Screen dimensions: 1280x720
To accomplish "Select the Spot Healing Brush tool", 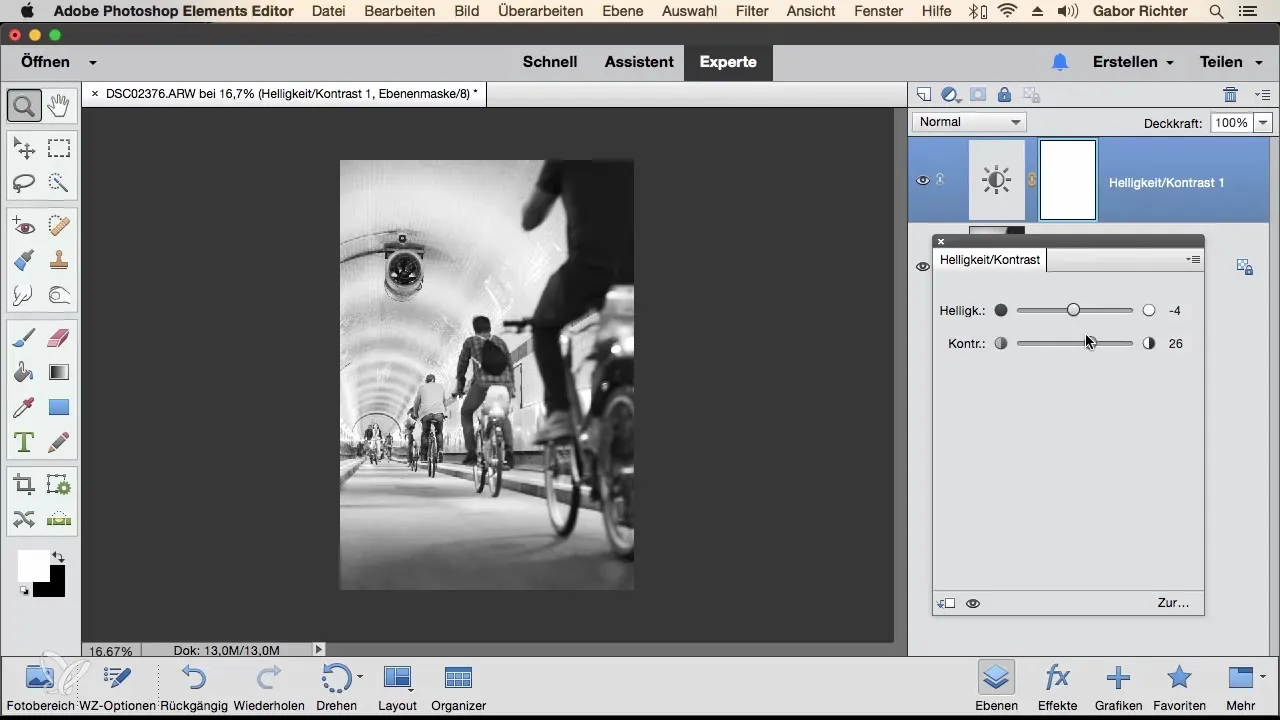I will pyautogui.click(x=59, y=226).
